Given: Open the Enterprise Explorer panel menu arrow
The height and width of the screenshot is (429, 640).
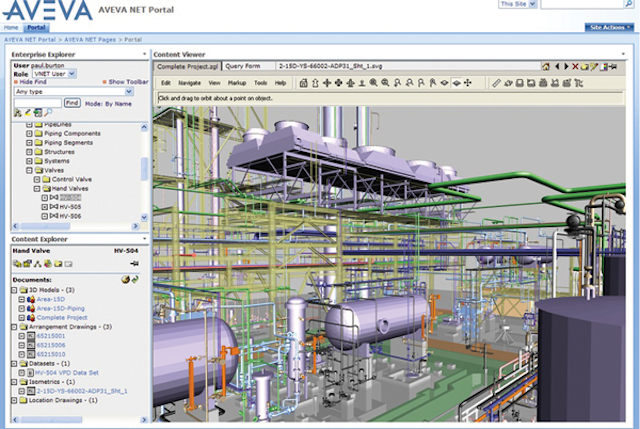Looking at the screenshot, I should (x=144, y=54).
